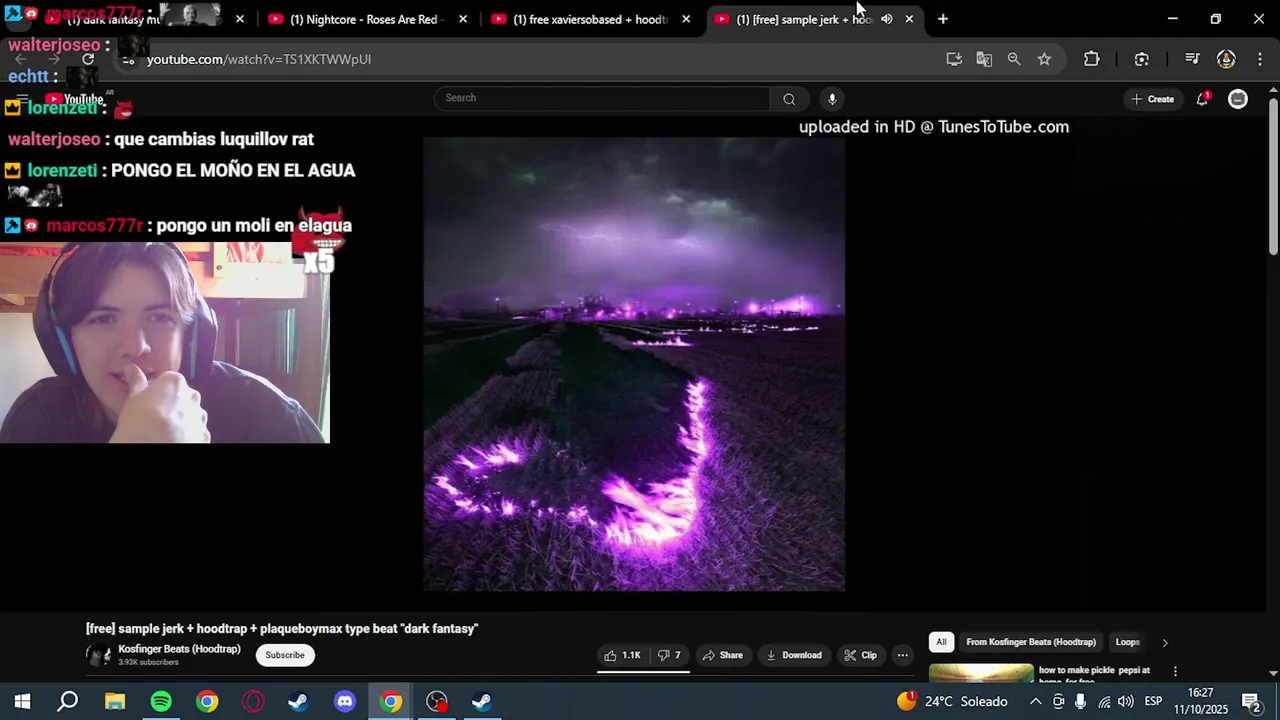Open the Google Lens screenshot search icon
Image resolution: width=1280 pixels, height=720 pixels.
pos(1141,59)
